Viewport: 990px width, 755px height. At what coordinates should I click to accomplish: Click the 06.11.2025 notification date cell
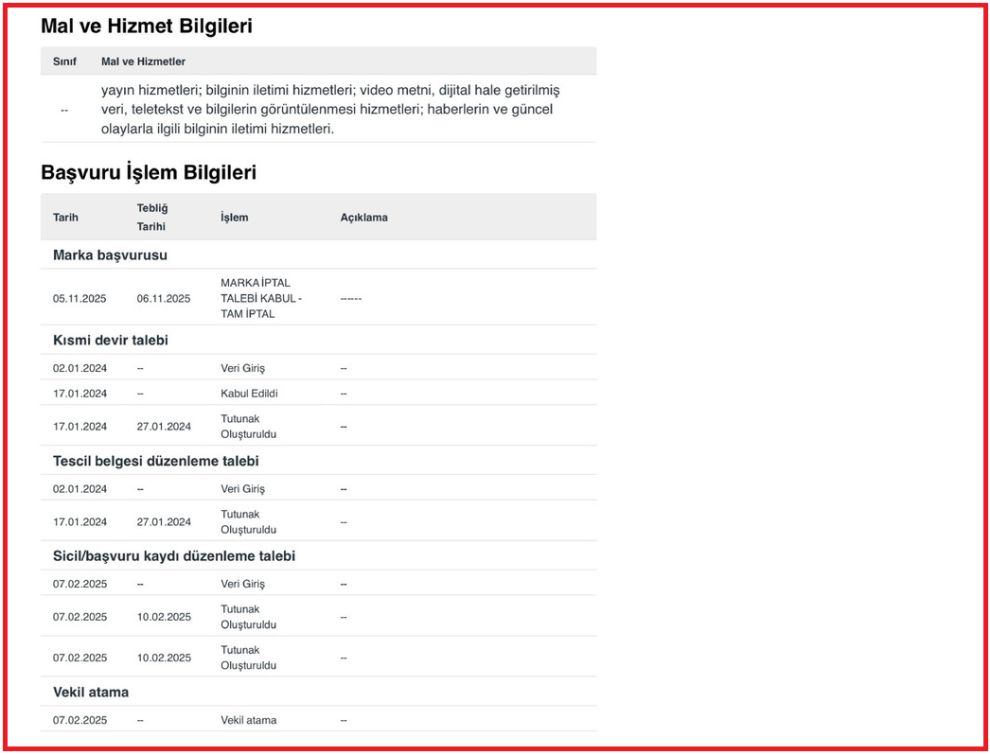click(x=163, y=298)
